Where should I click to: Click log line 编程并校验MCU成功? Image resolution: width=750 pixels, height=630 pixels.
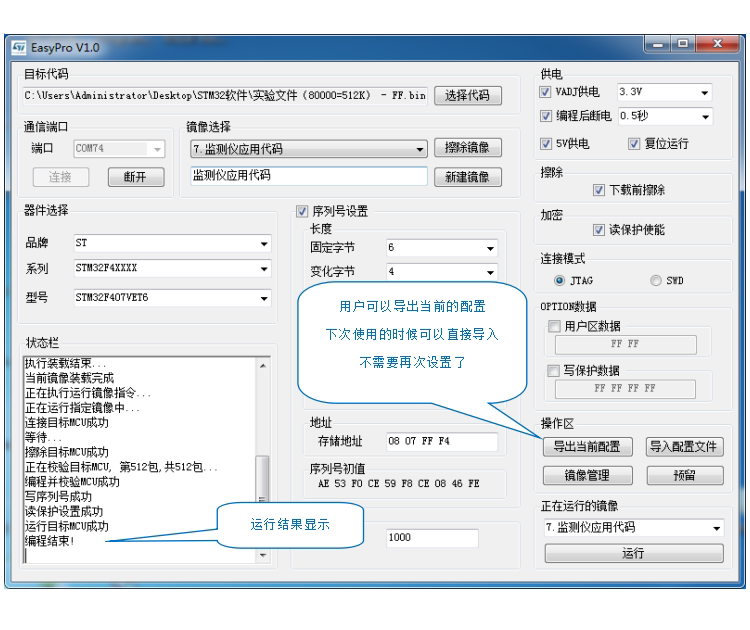(72, 482)
